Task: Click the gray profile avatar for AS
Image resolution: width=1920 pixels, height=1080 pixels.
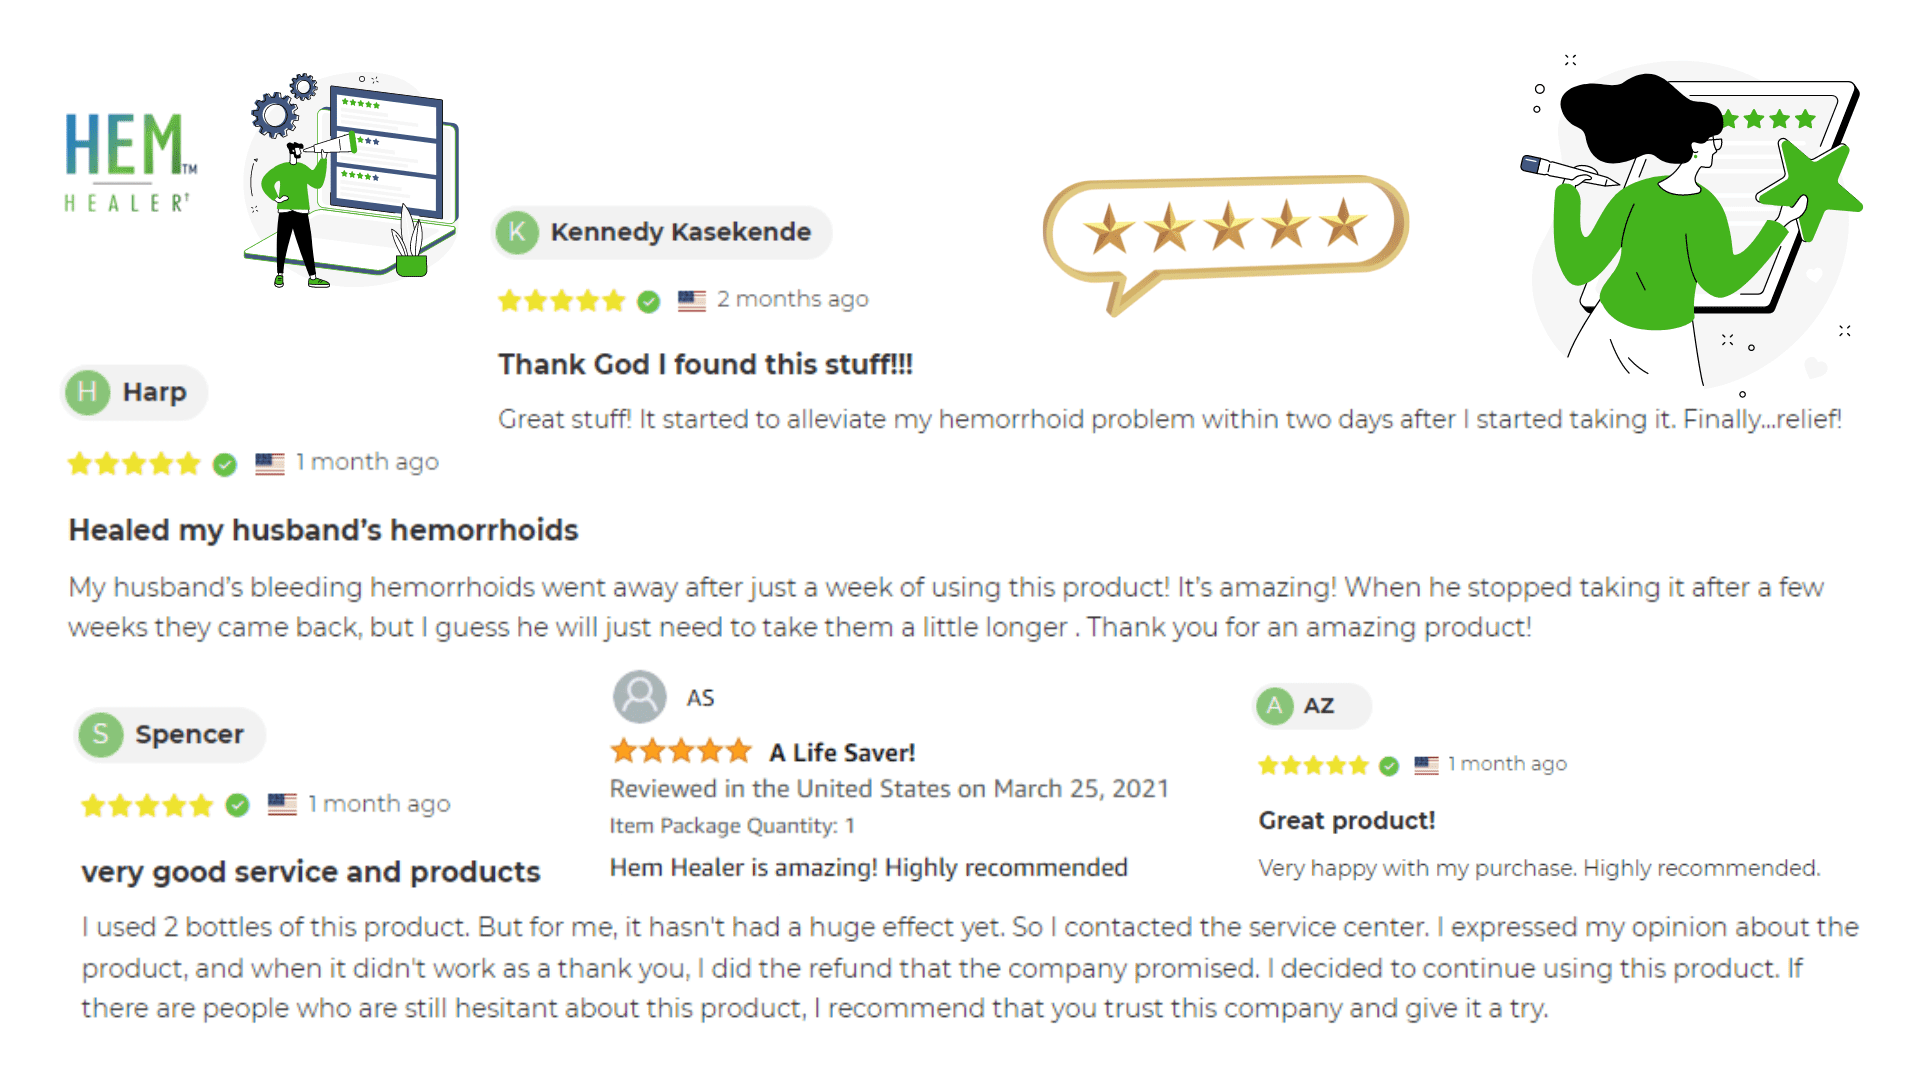Action: 639,697
